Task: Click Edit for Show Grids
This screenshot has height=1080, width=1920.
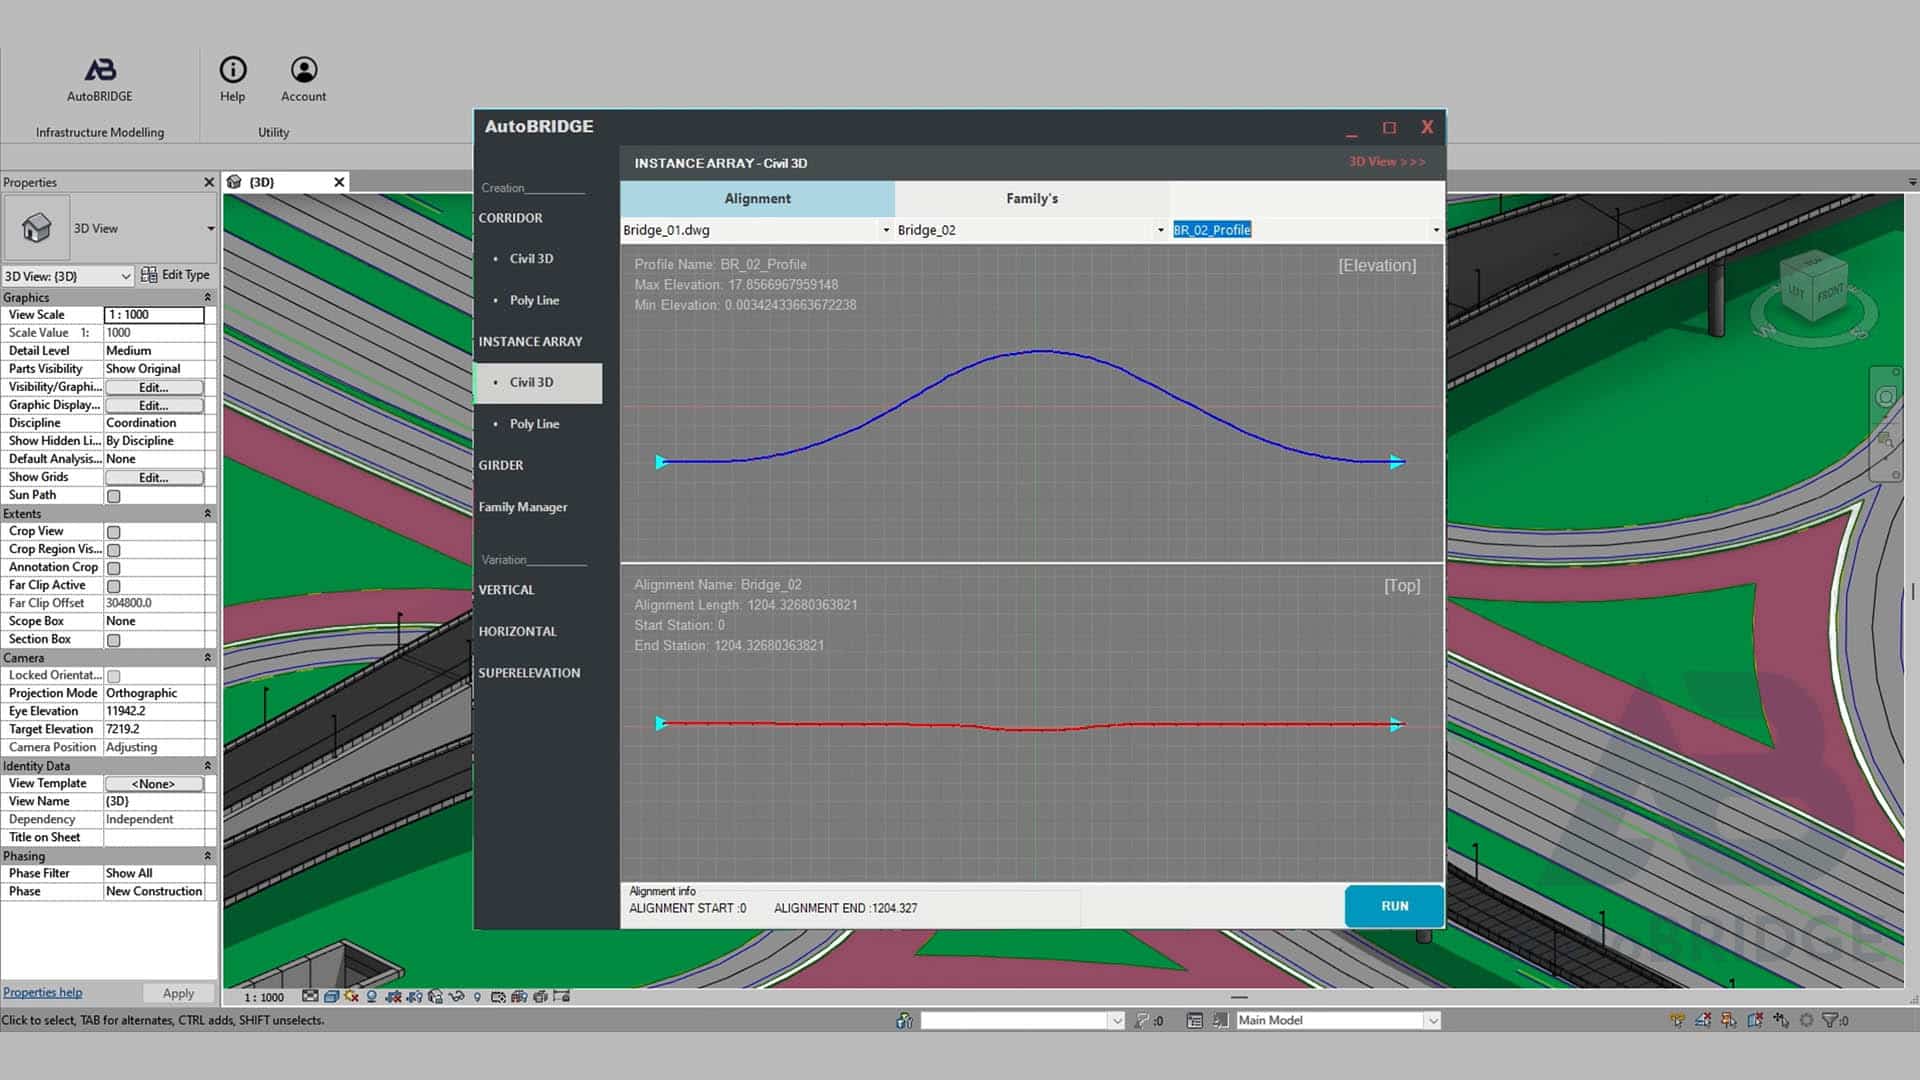Action: click(x=154, y=478)
